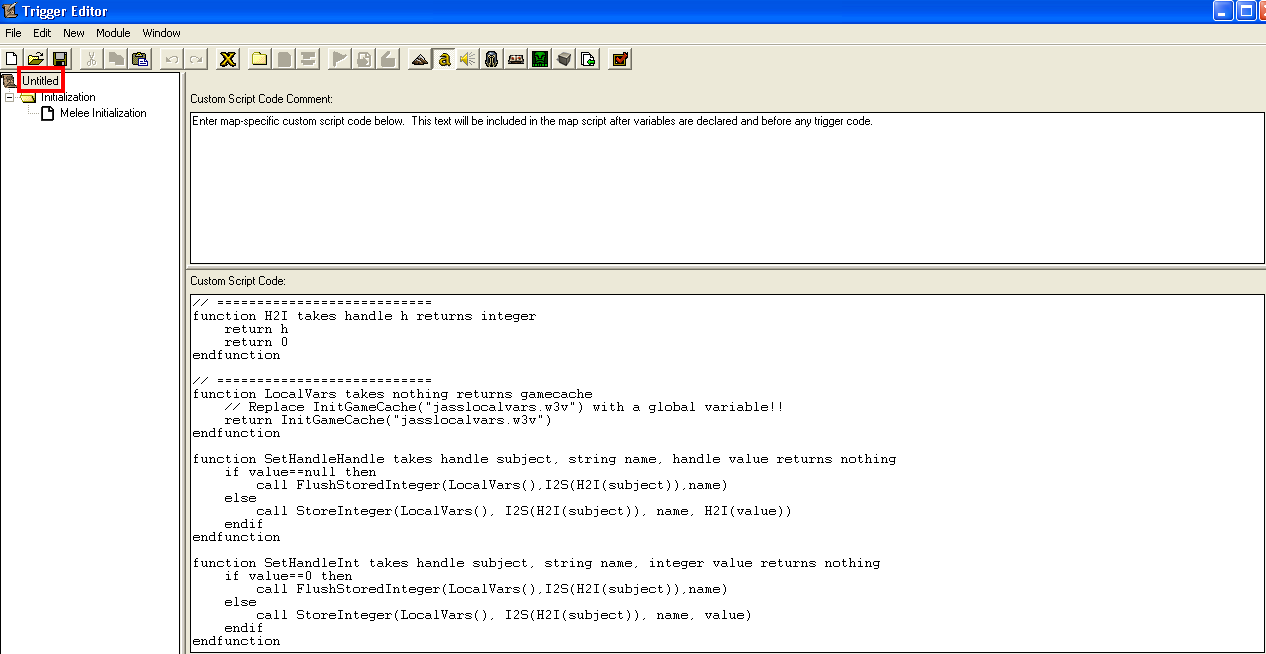1266x654 pixels.
Task: Open the Variables editor (yellow X icon)
Action: pos(228,59)
